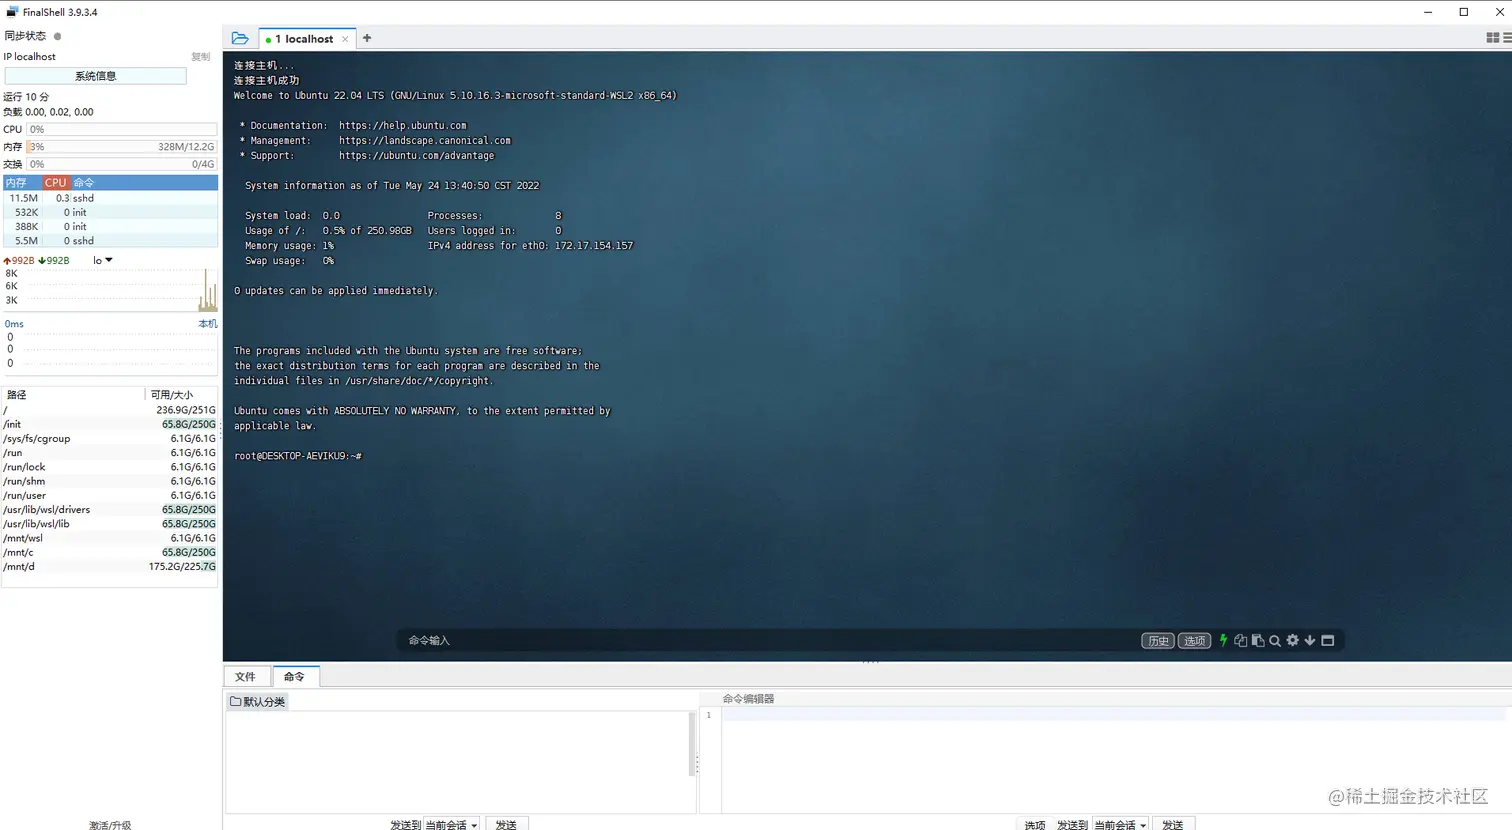Select the /run/user disk row

pyautogui.click(x=110, y=496)
